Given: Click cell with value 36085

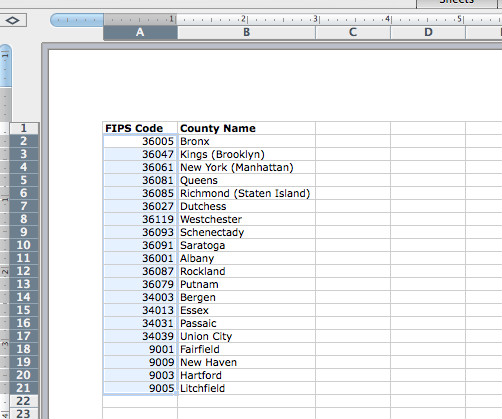Looking at the screenshot, I should click(x=140, y=193).
